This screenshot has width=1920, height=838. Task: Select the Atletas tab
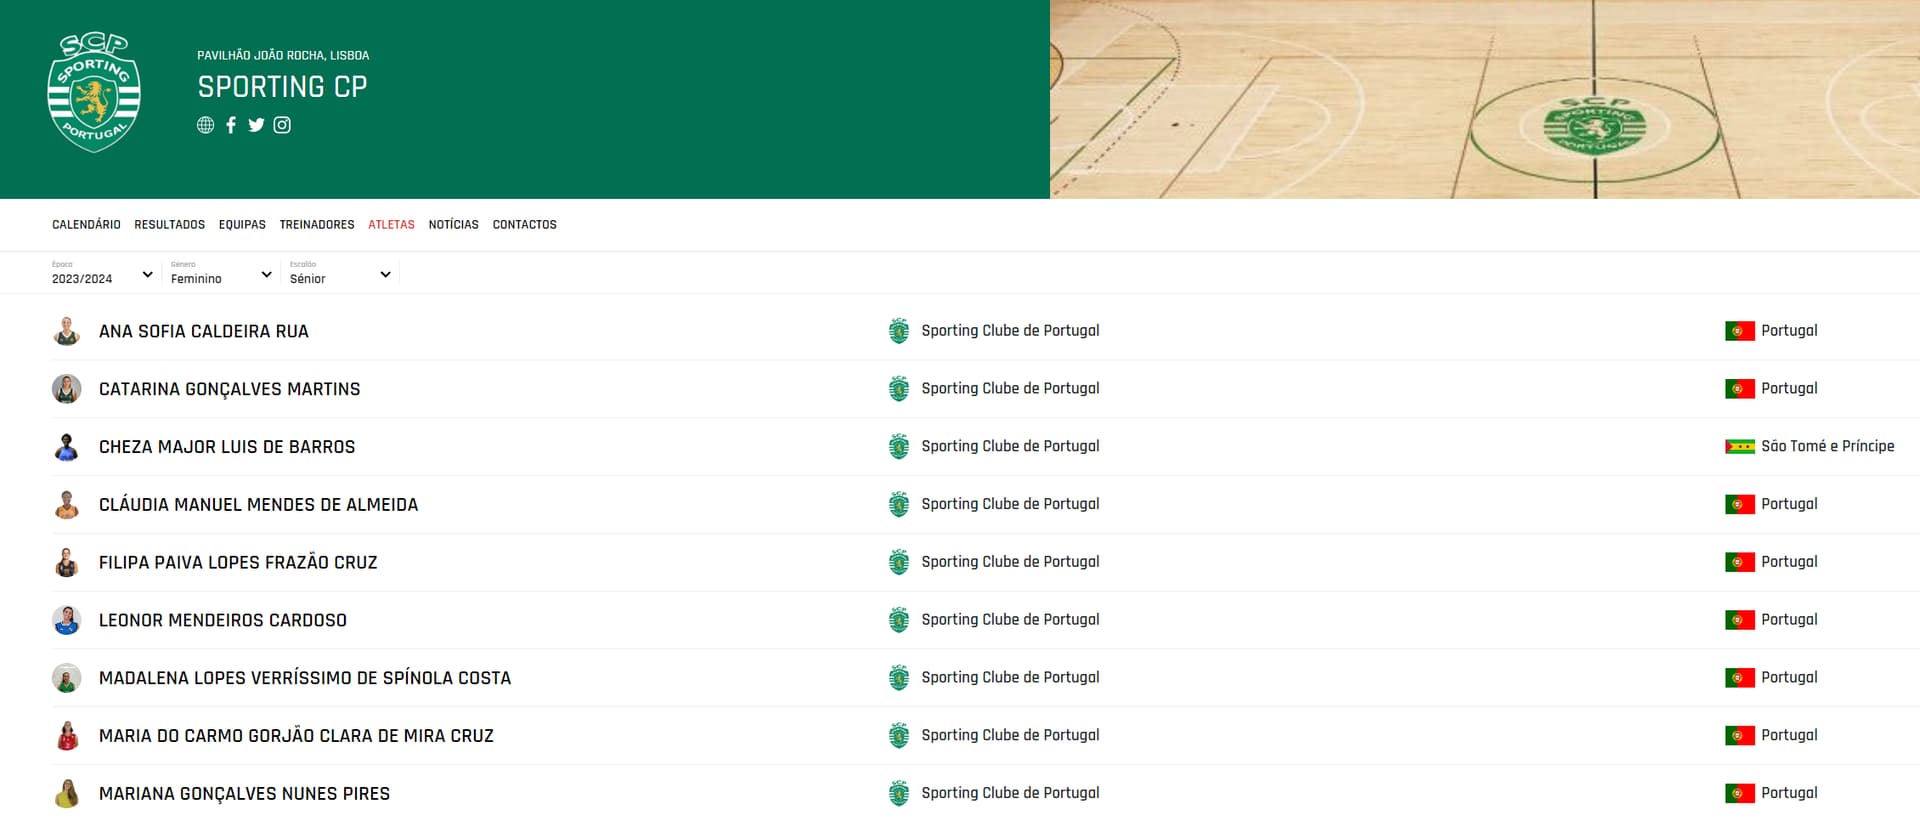click(391, 225)
